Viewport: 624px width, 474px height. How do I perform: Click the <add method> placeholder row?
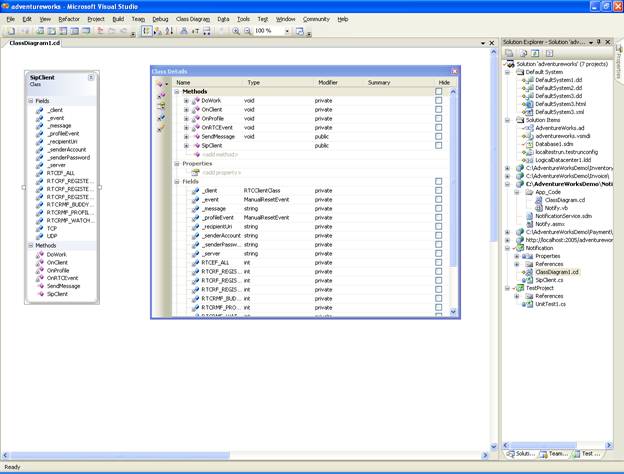pyautogui.click(x=220, y=154)
